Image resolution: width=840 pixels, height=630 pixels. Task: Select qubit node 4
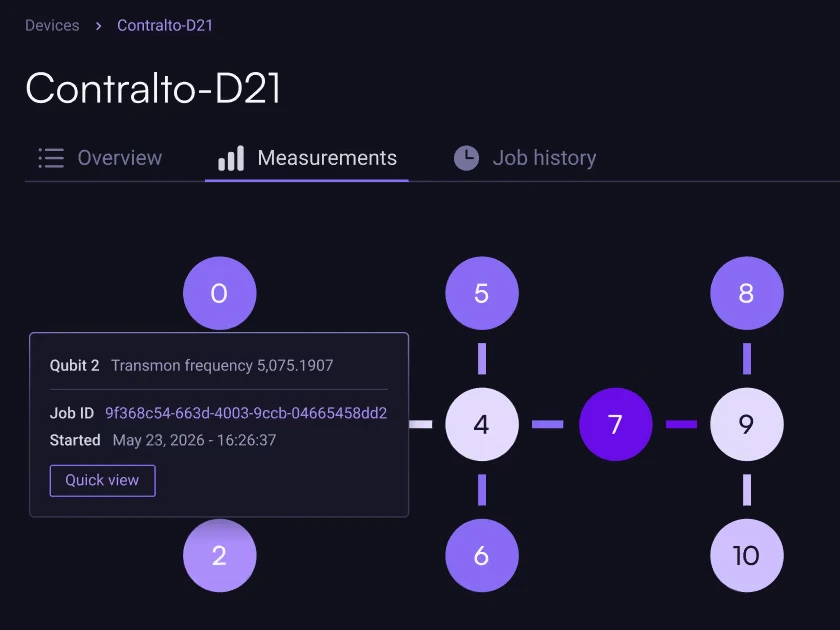point(482,424)
